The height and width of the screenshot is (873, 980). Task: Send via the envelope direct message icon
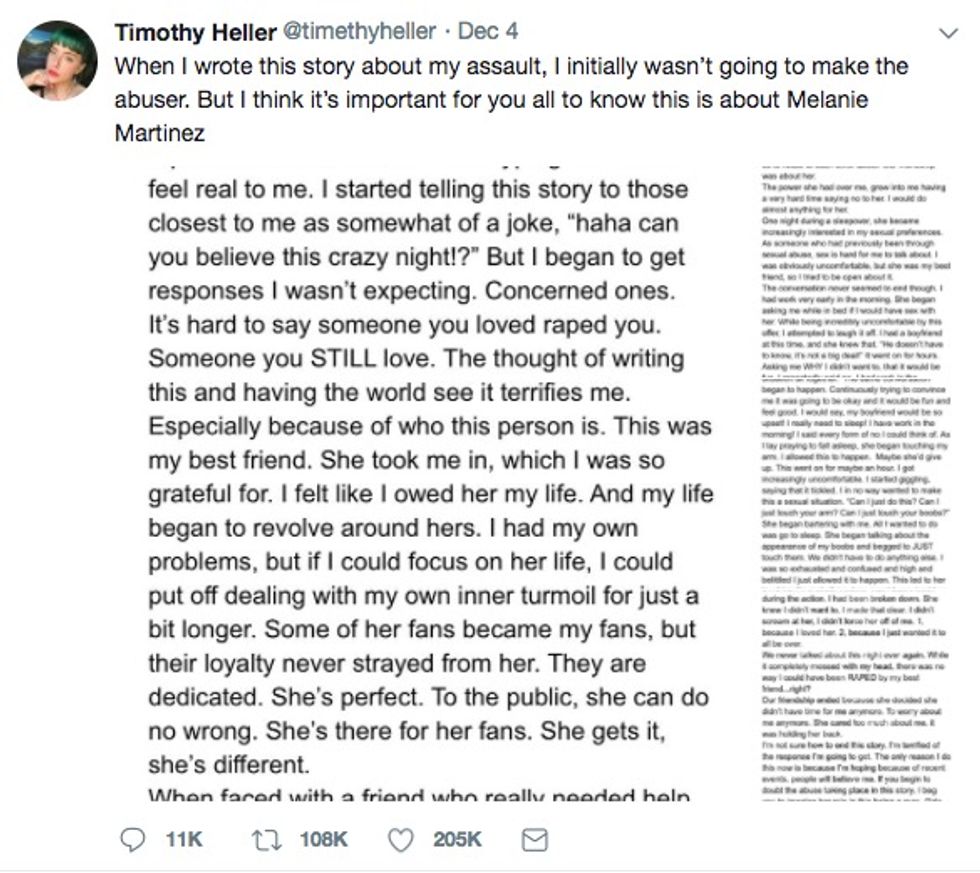click(x=535, y=840)
